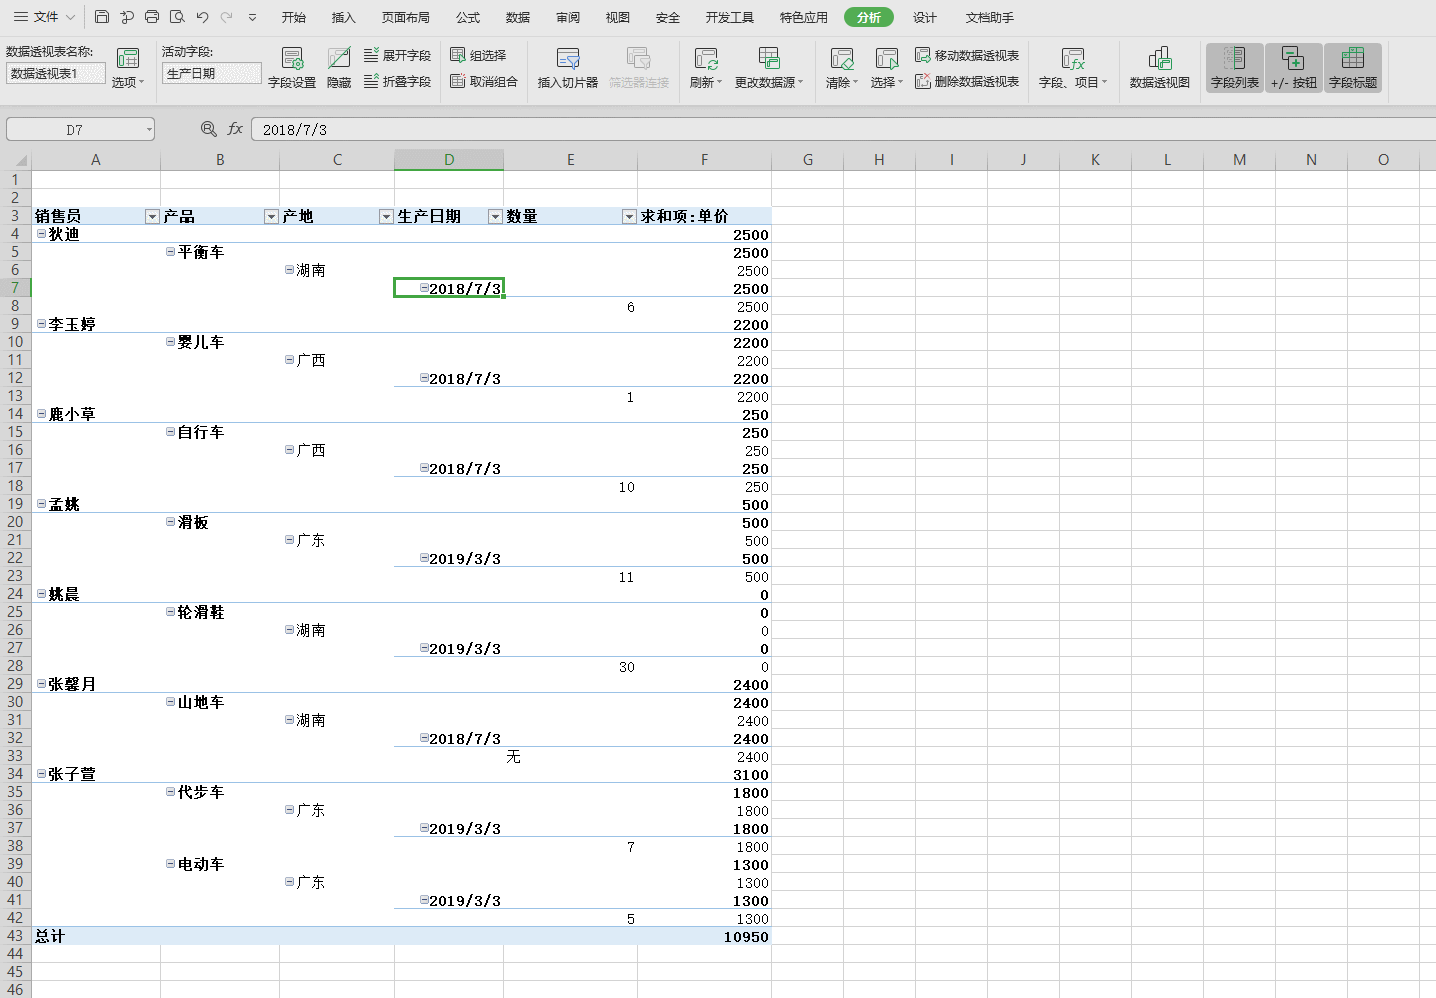Toggle the Field Headers (字段标题) button
The width and height of the screenshot is (1436, 998).
(x=1352, y=67)
